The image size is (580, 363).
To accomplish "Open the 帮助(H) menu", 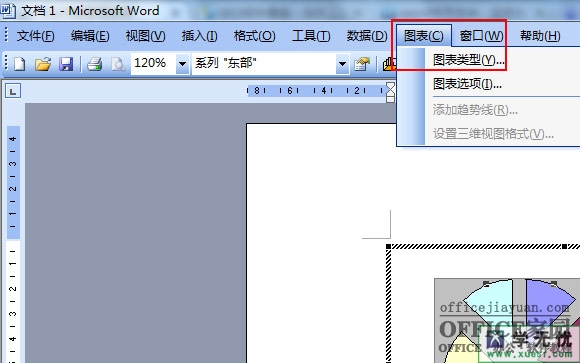I will point(540,36).
